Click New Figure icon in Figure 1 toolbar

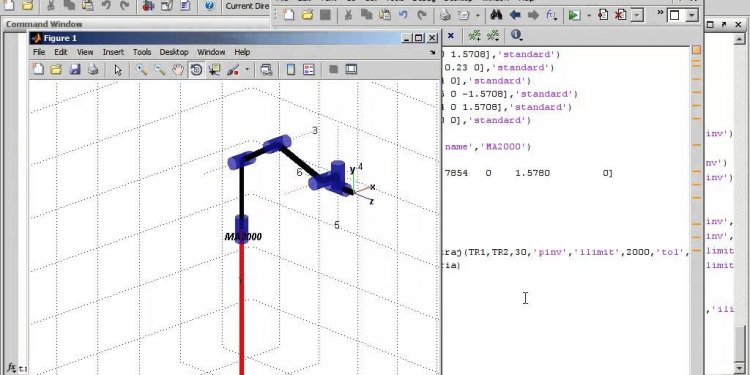pos(38,70)
